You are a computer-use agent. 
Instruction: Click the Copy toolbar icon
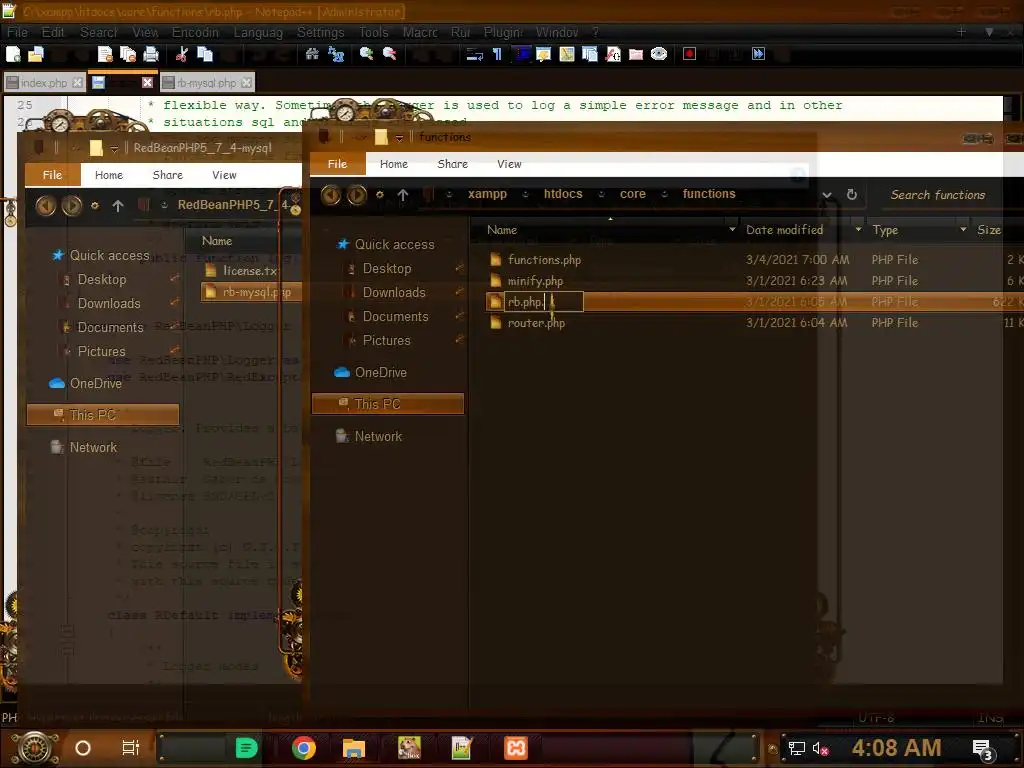(205, 54)
